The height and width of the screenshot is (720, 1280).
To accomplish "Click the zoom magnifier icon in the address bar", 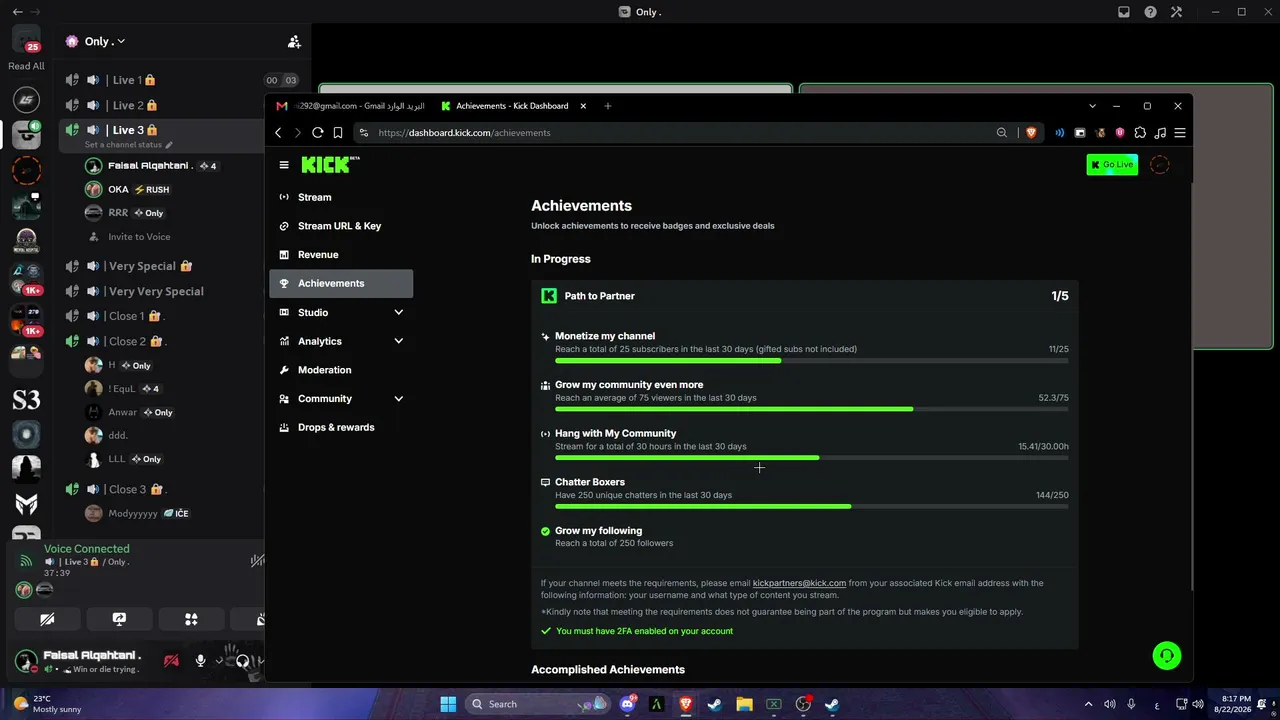I will point(1001,132).
